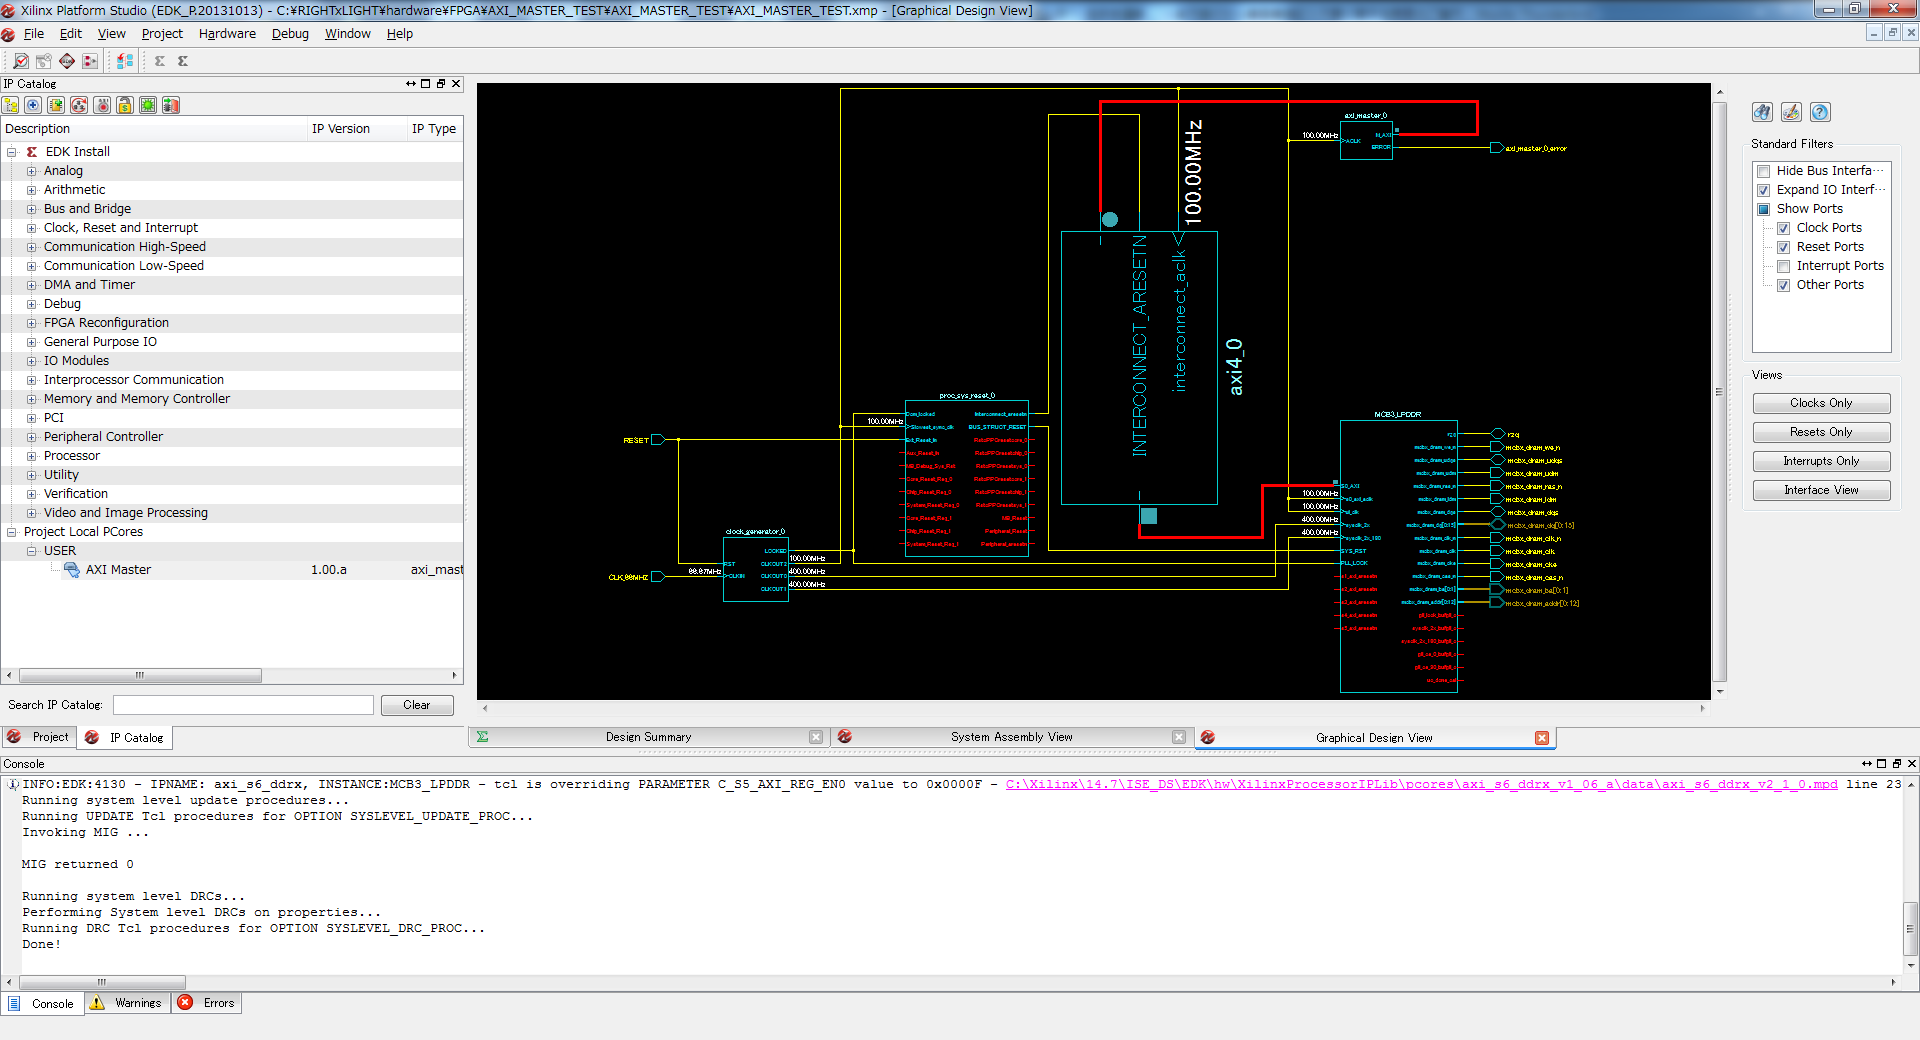Click the red circular refresh catalog icon
Viewport: 1920px width, 1040px height.
pos(79,105)
